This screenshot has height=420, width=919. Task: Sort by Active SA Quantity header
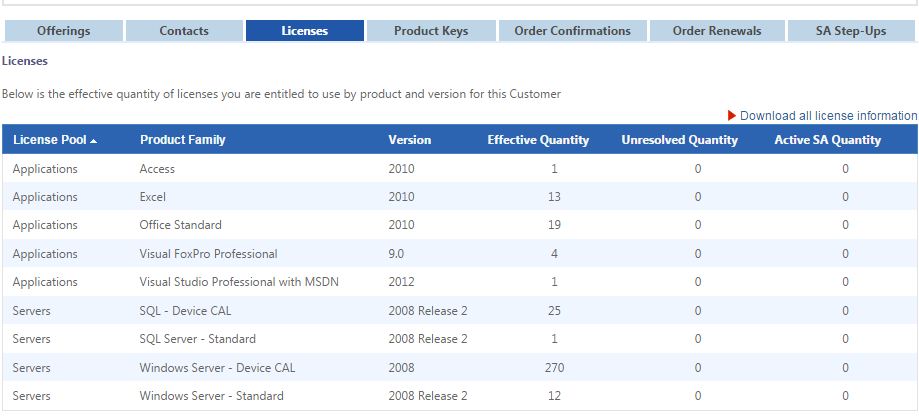[828, 140]
